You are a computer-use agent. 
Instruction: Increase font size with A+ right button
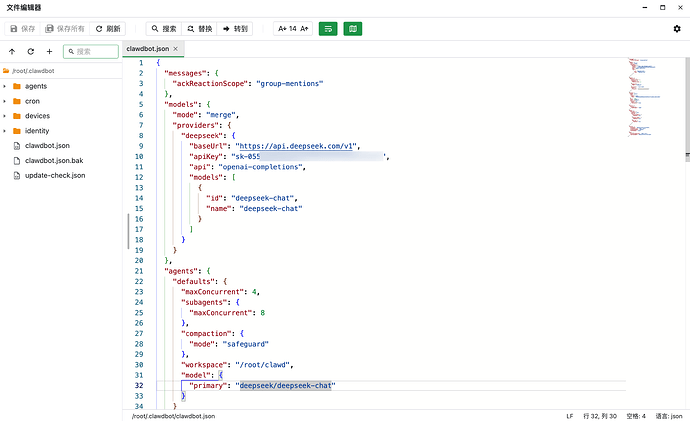[304, 29]
